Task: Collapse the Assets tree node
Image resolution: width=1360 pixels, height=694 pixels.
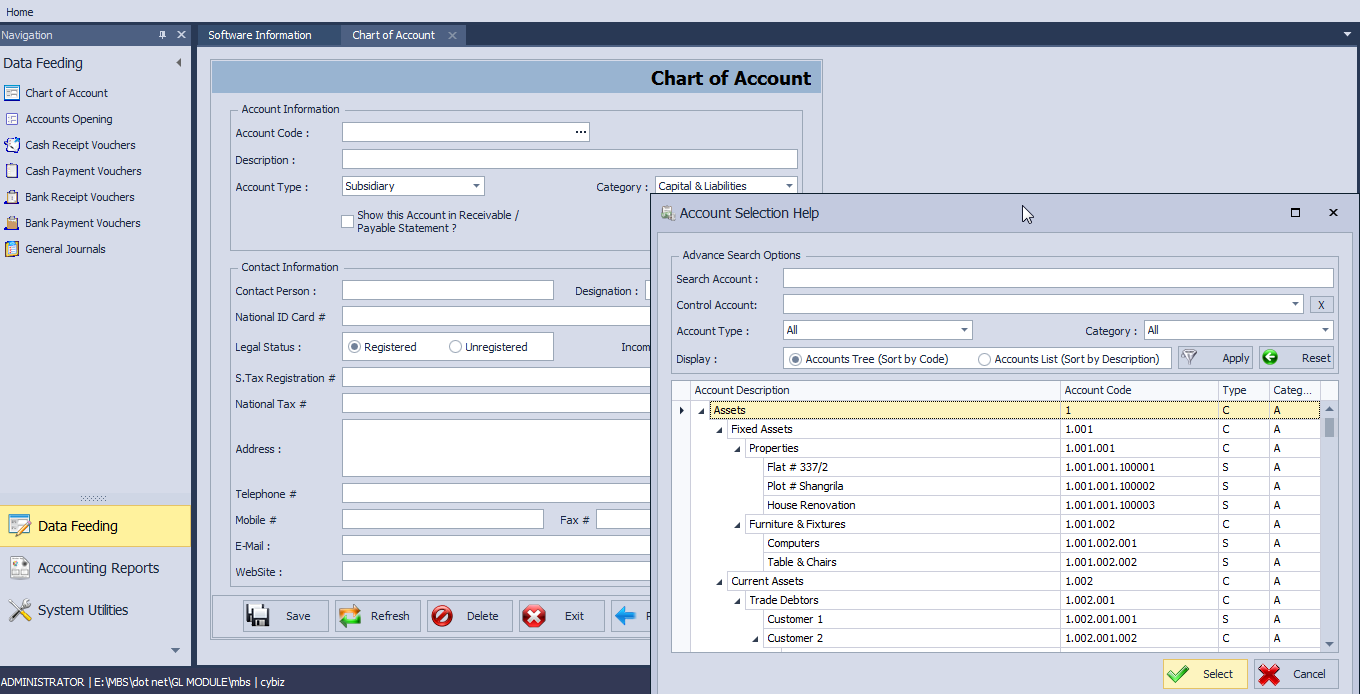Action: click(701, 411)
